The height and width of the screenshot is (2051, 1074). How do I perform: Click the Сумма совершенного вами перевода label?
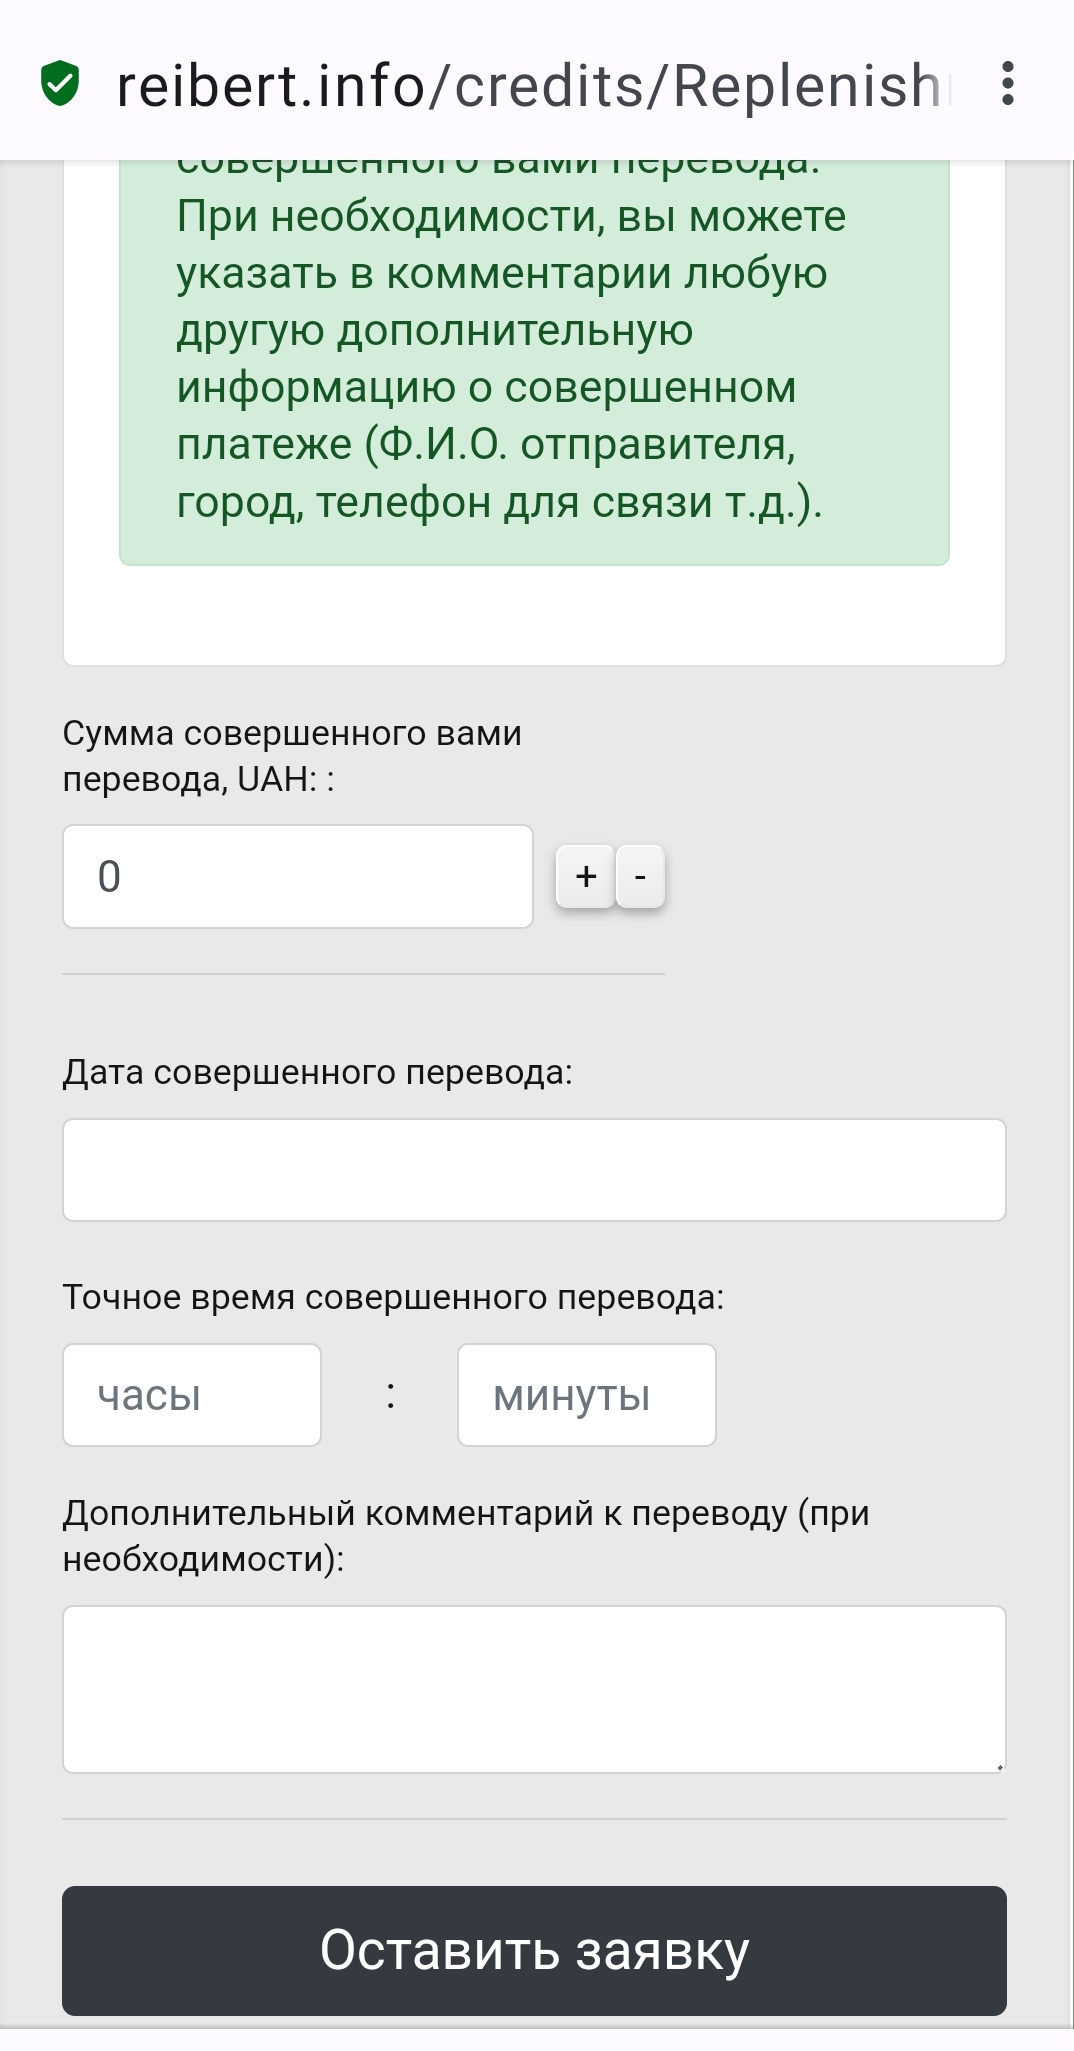point(292,756)
